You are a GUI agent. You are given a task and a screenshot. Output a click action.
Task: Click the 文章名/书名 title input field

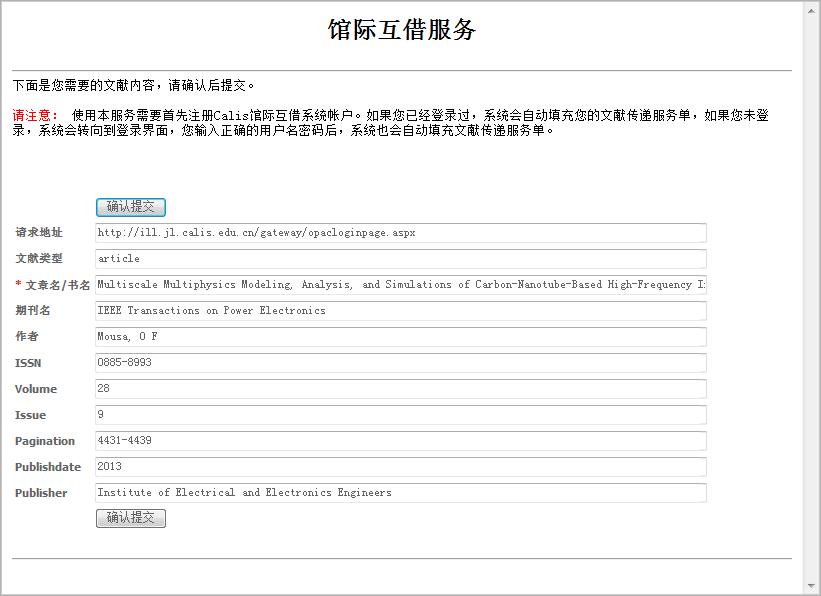pos(400,285)
